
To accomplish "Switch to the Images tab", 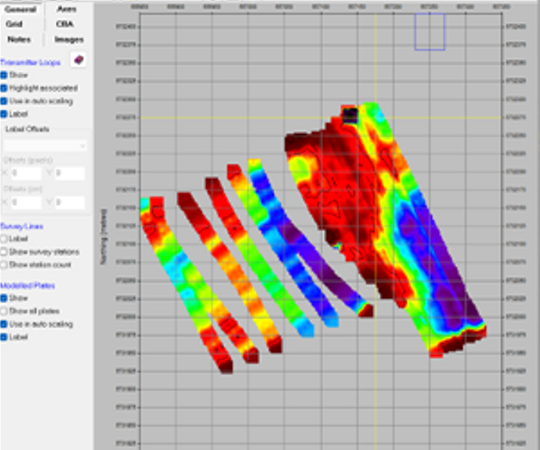I will (69, 40).
